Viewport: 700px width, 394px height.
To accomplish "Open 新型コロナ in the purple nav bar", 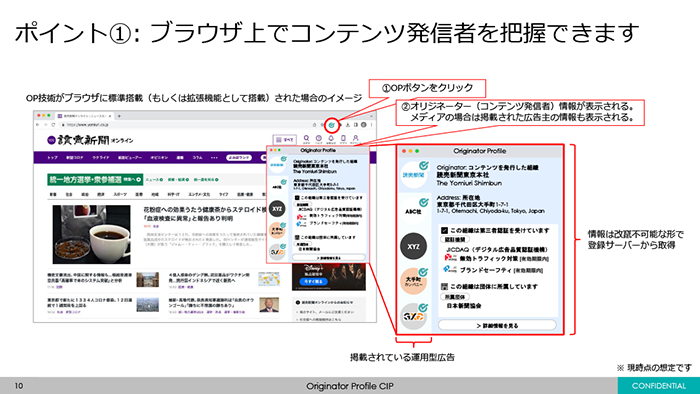I will (x=75, y=158).
